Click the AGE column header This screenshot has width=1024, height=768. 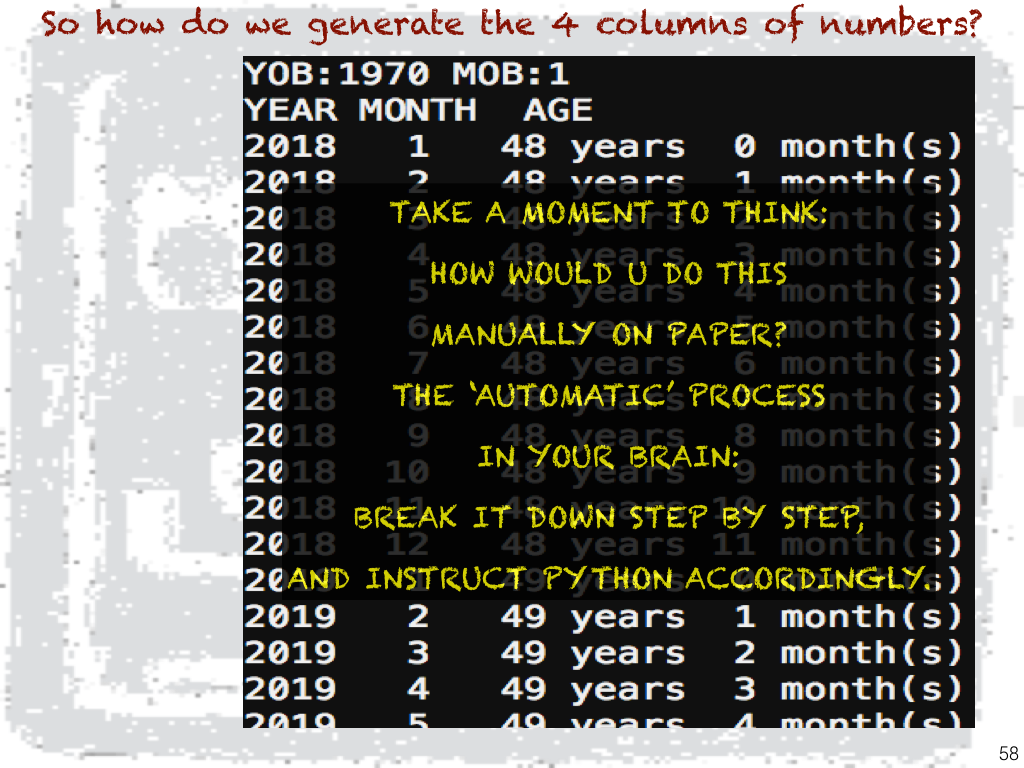coord(557,110)
